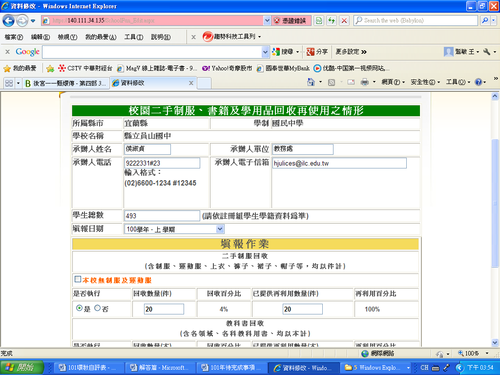
Task: Click the browser Forward arrow button
Action: coord(22,21)
